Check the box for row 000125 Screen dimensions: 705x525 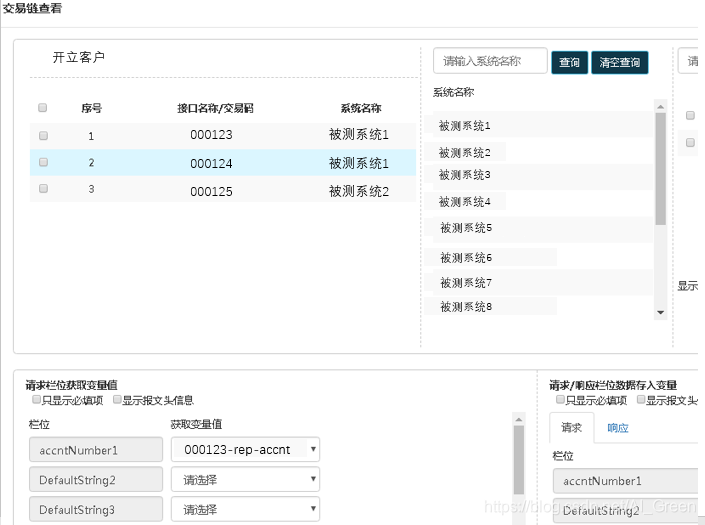pos(44,188)
